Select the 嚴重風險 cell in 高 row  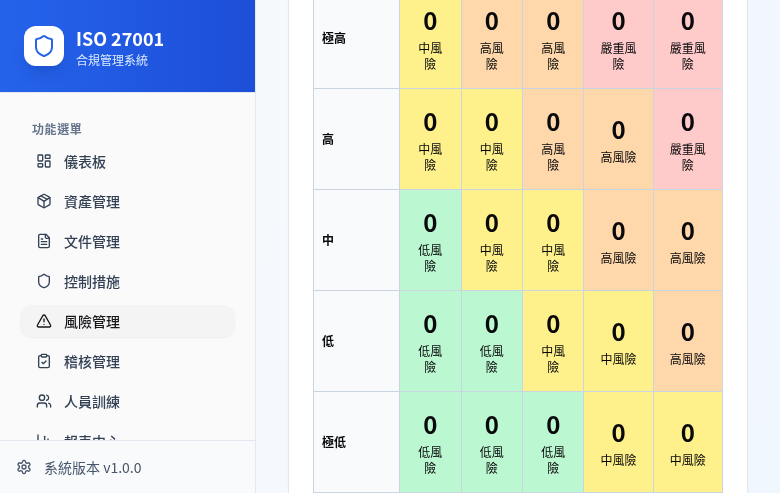point(688,139)
